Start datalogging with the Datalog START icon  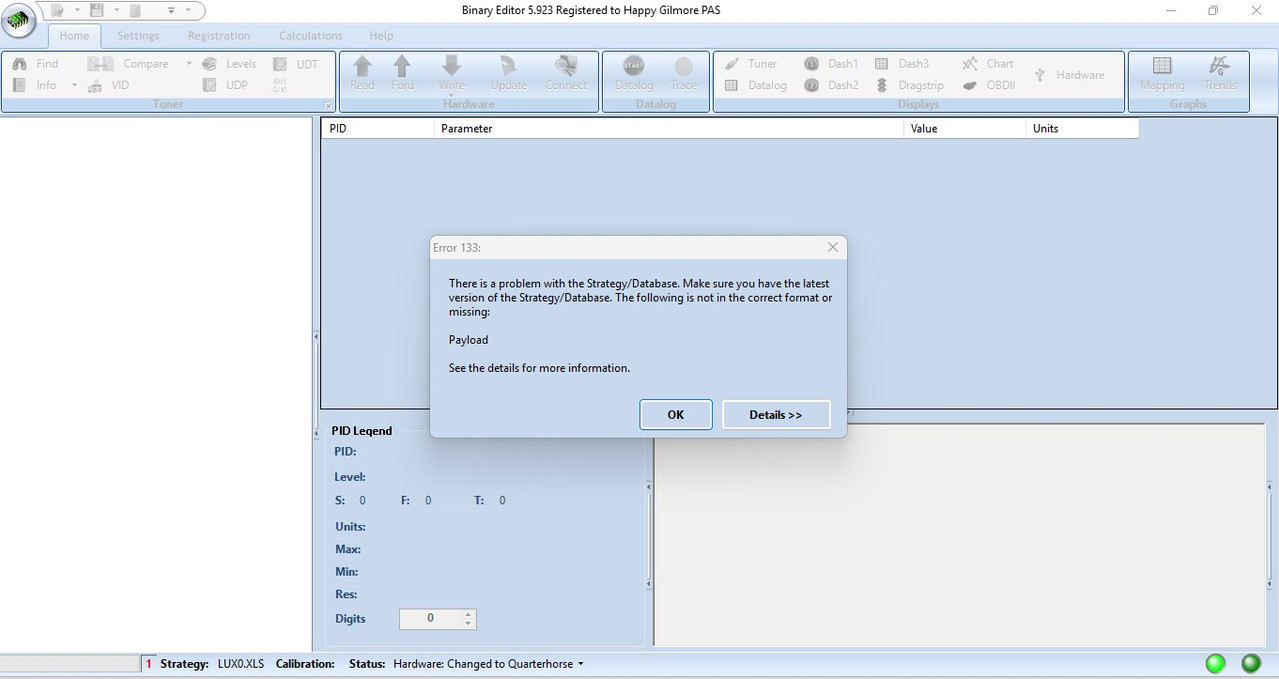[x=633, y=66]
